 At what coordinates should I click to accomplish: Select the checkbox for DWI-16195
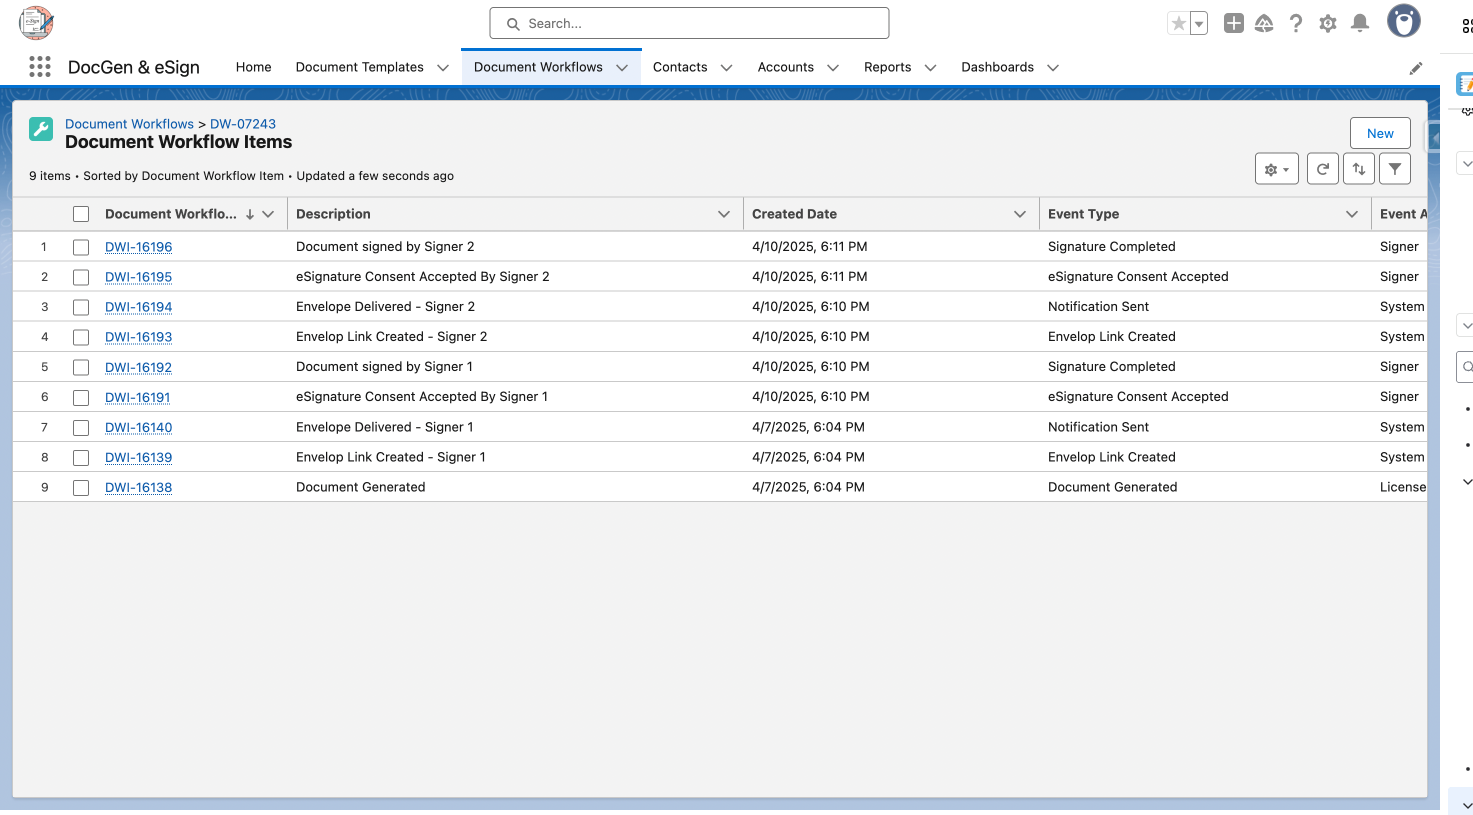pyautogui.click(x=81, y=277)
